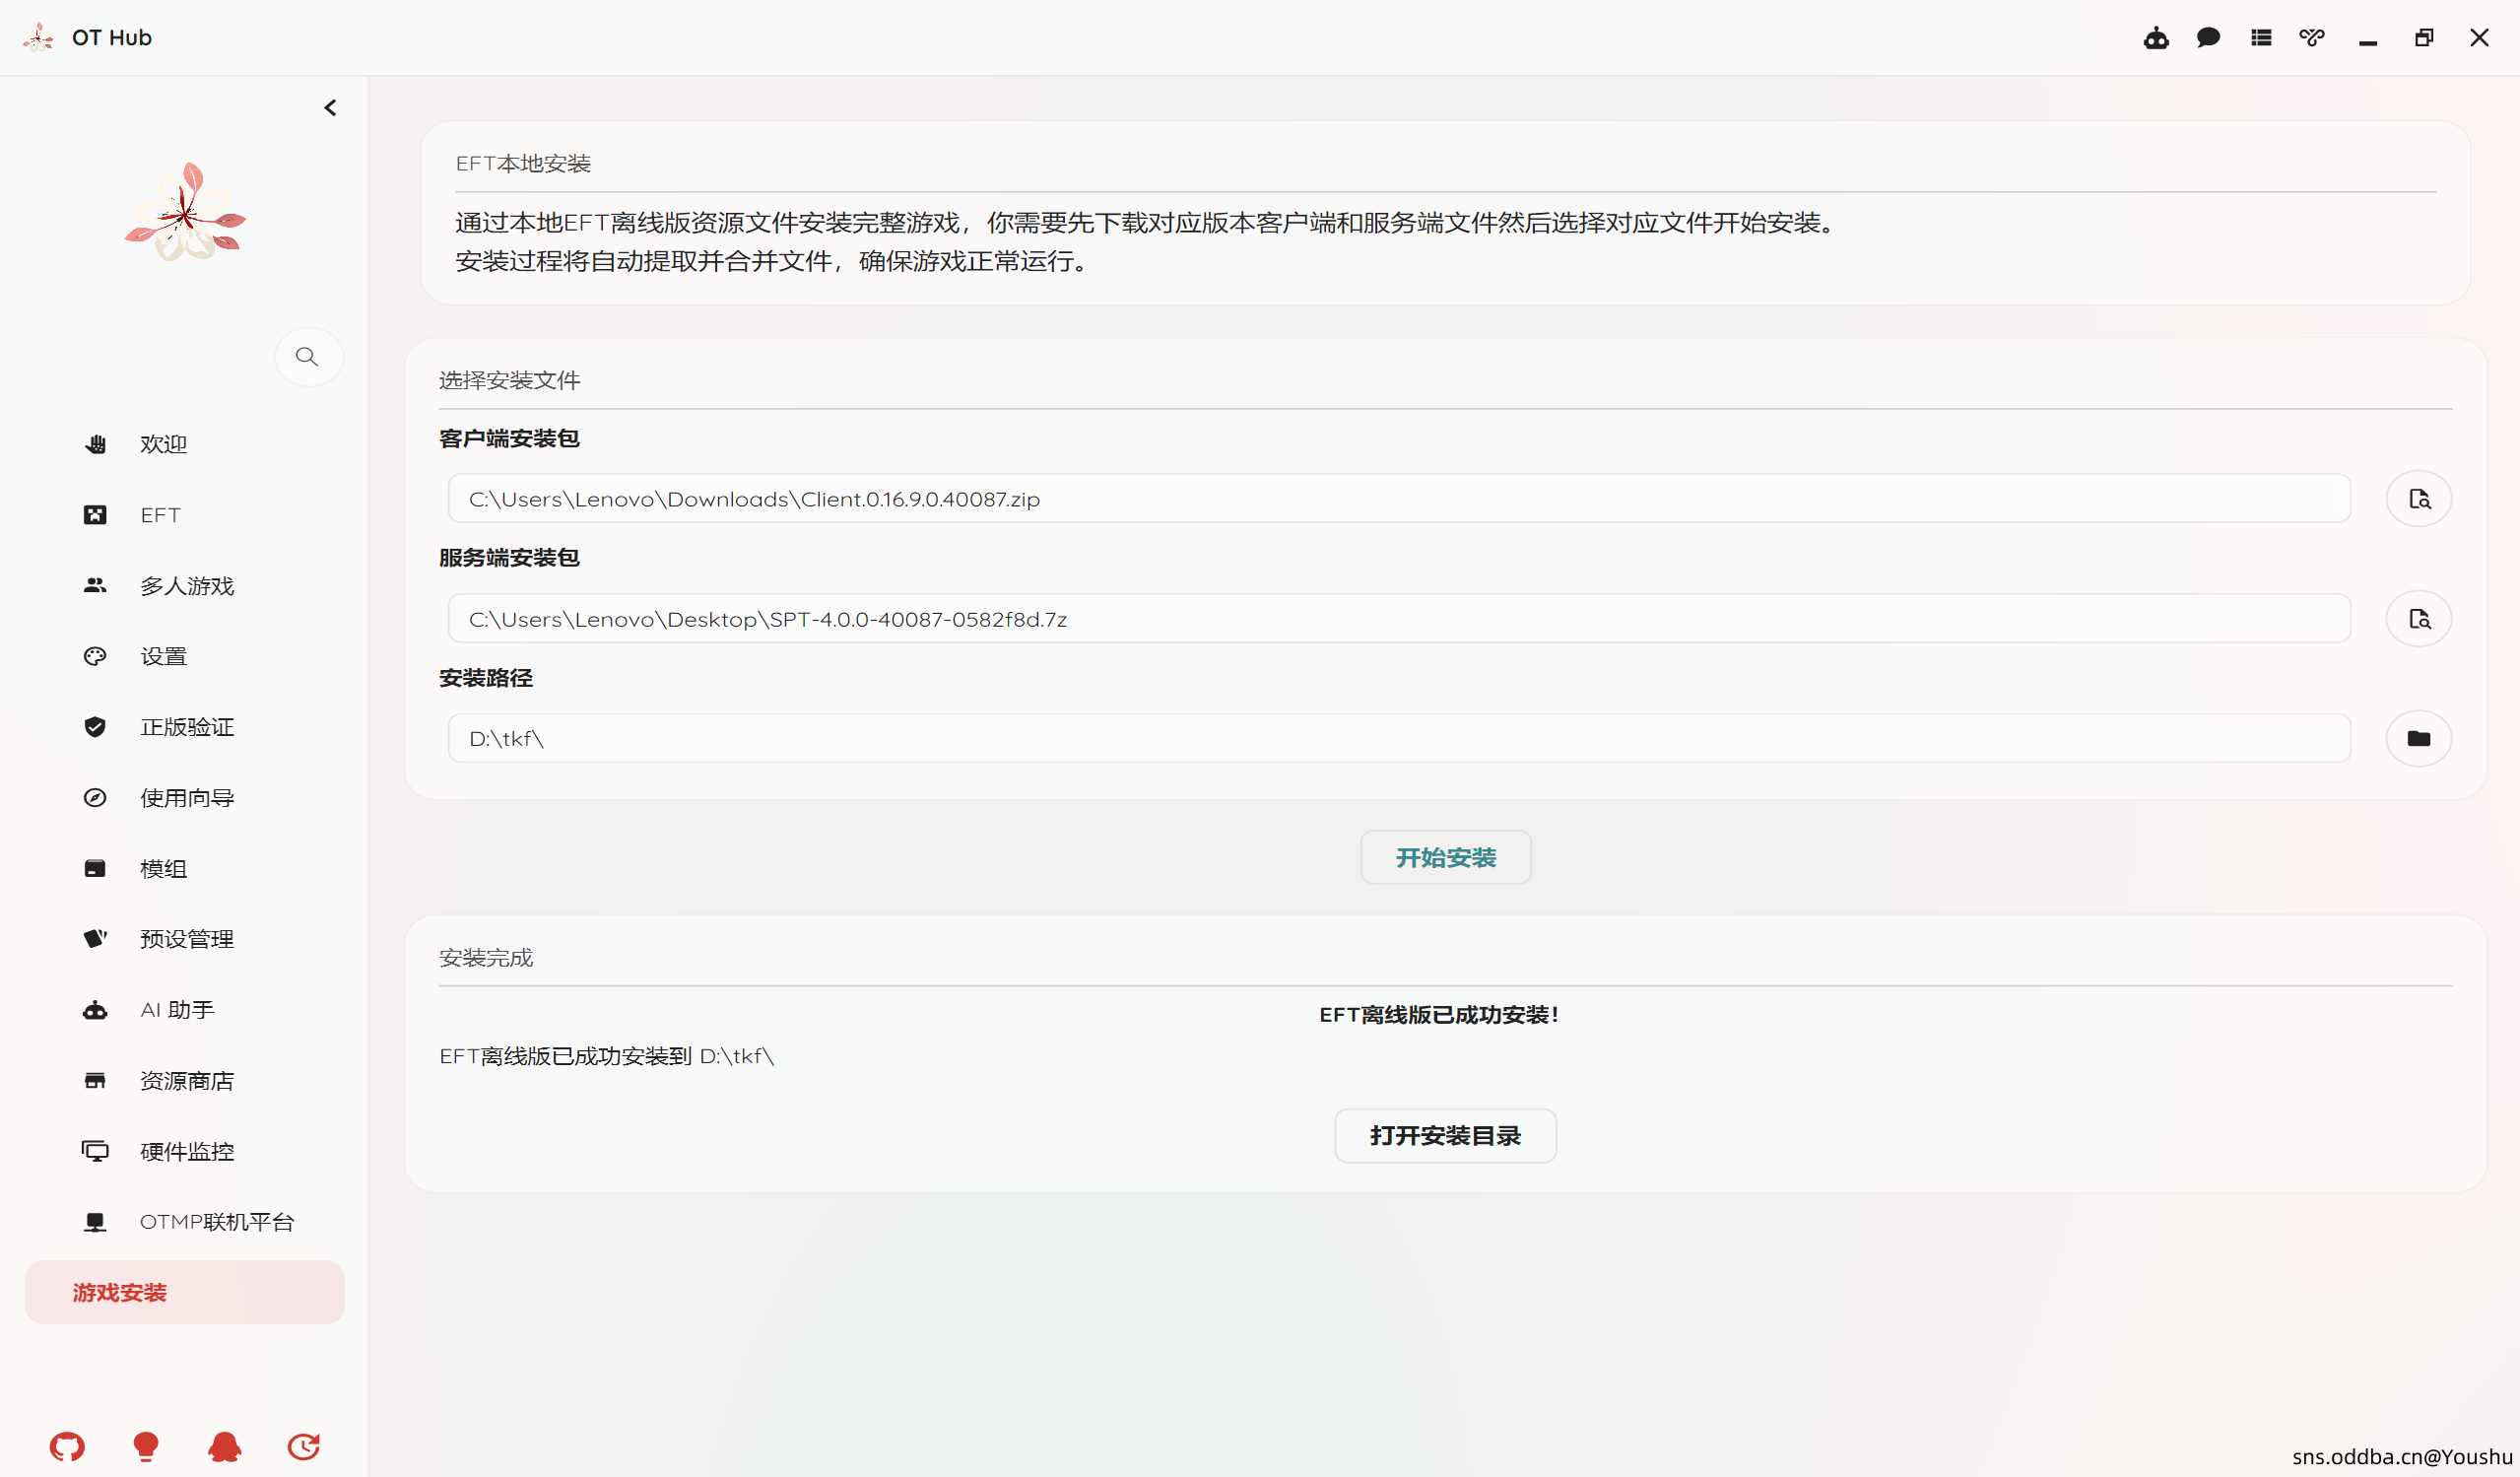Open the chat bubble icon in title bar
The width and height of the screenshot is (2520, 1477).
click(2208, 38)
